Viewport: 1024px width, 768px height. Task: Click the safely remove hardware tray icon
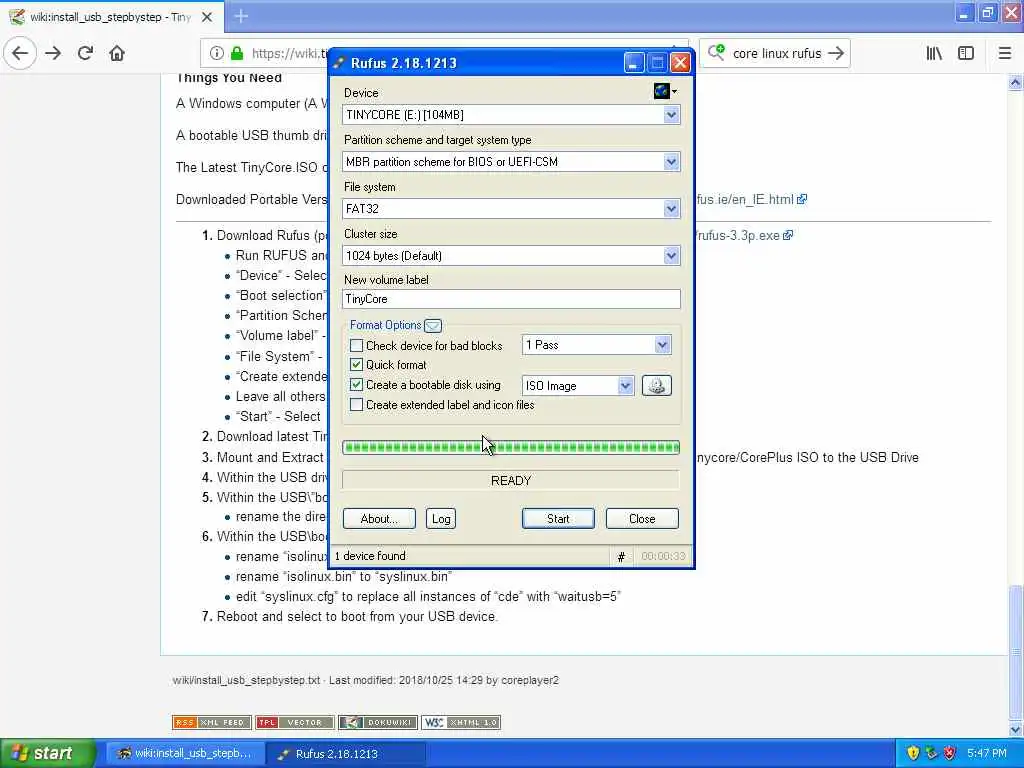pyautogui.click(x=931, y=753)
